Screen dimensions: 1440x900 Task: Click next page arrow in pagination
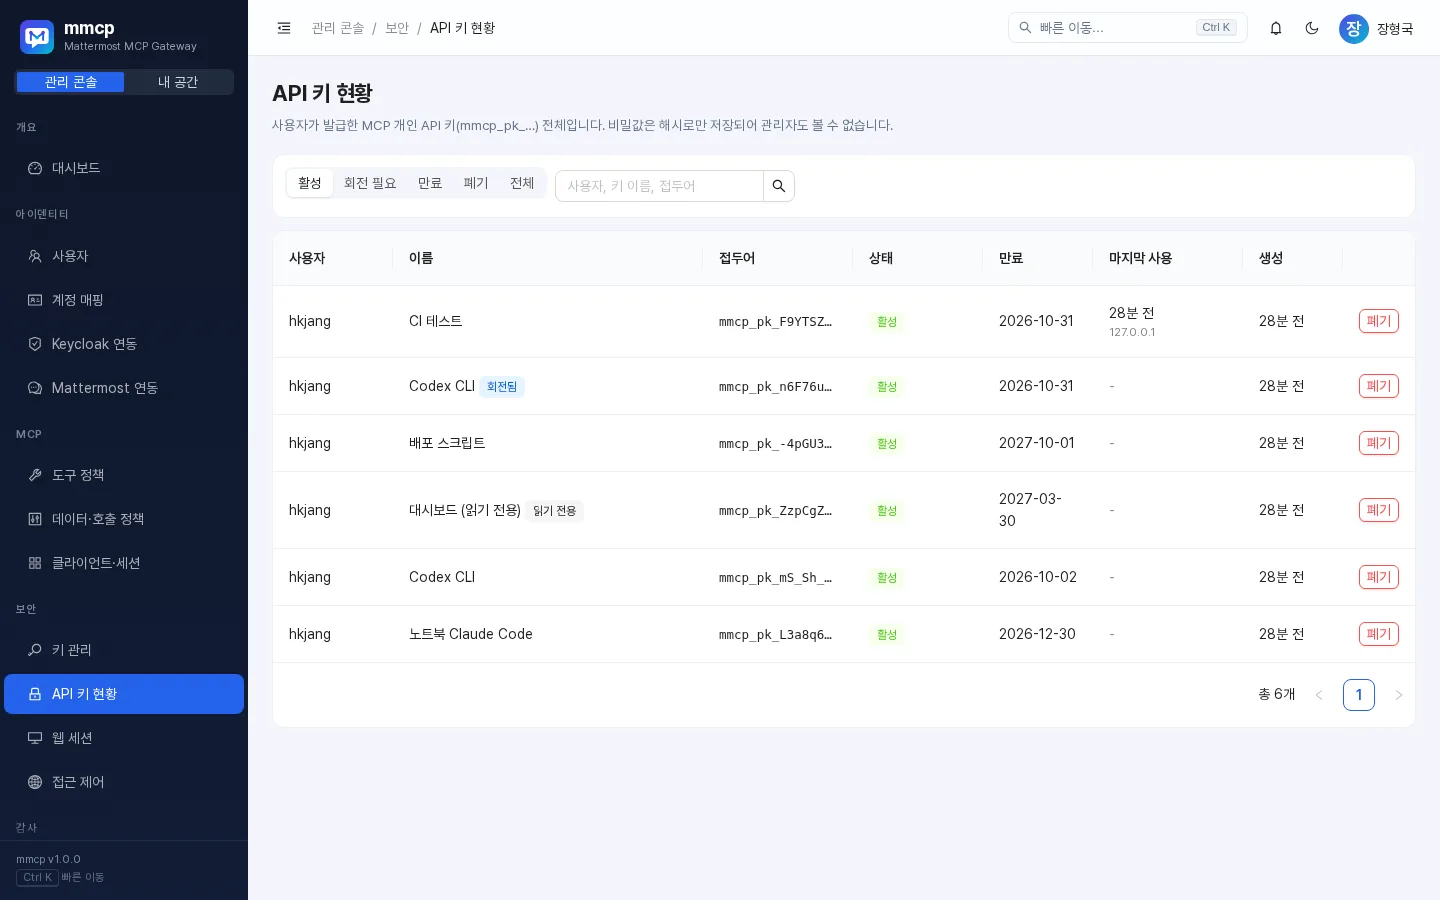tap(1399, 695)
